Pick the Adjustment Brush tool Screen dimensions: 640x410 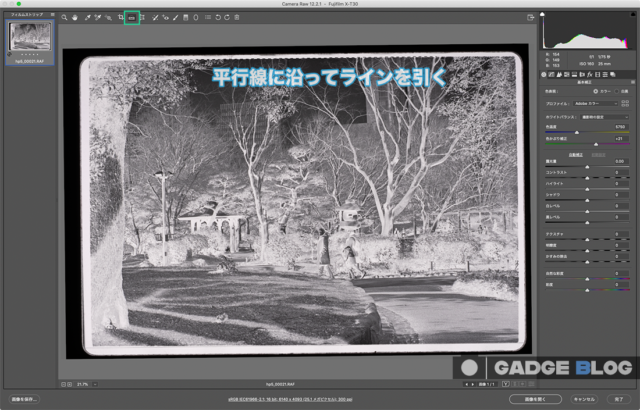pos(176,18)
